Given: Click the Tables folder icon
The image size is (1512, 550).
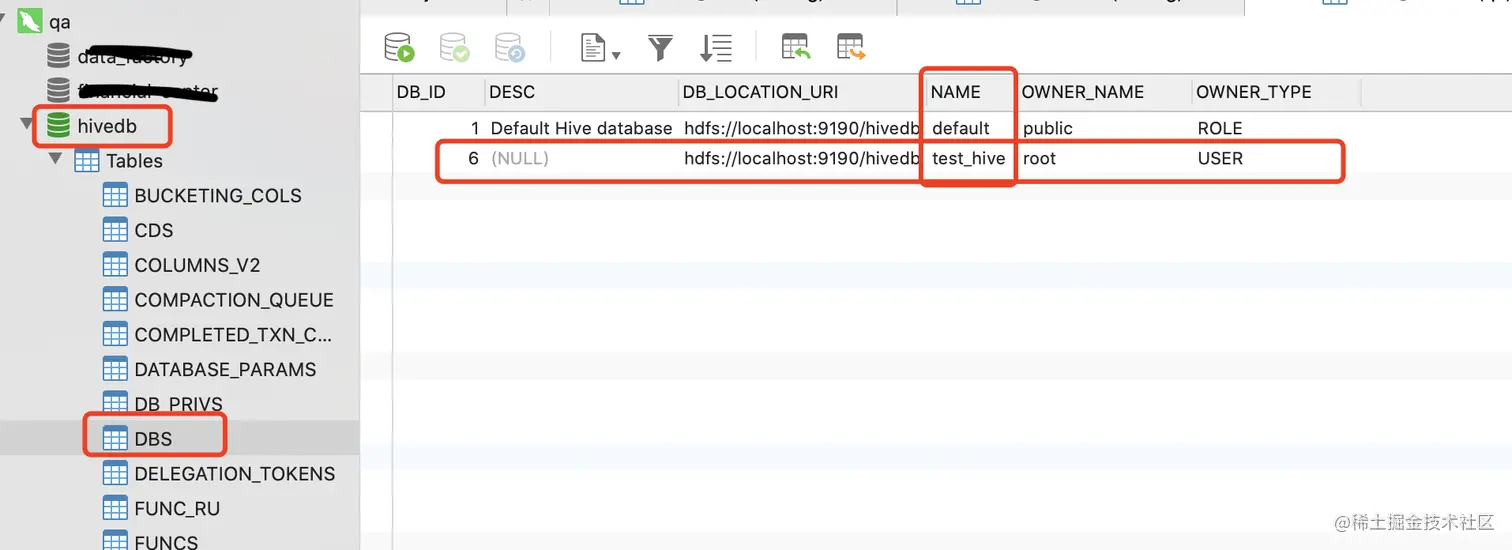Looking at the screenshot, I should (x=87, y=161).
